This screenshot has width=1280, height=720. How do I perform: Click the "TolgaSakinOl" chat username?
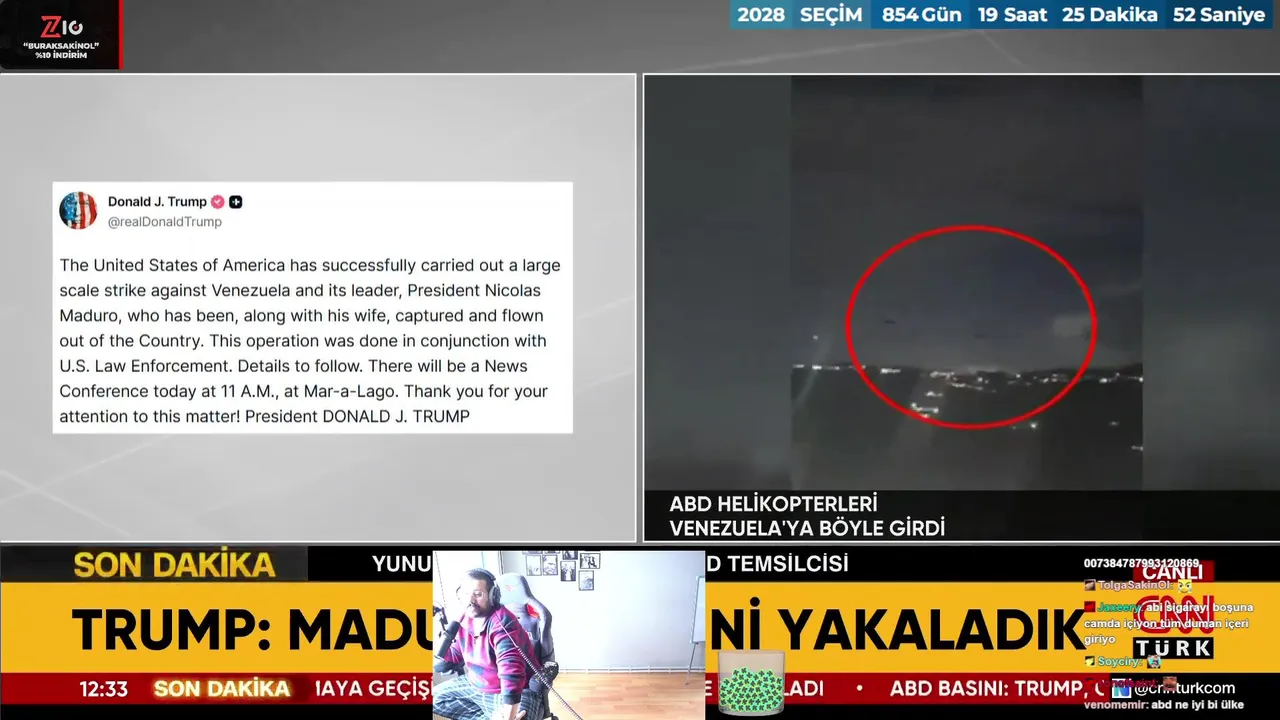click(1136, 585)
